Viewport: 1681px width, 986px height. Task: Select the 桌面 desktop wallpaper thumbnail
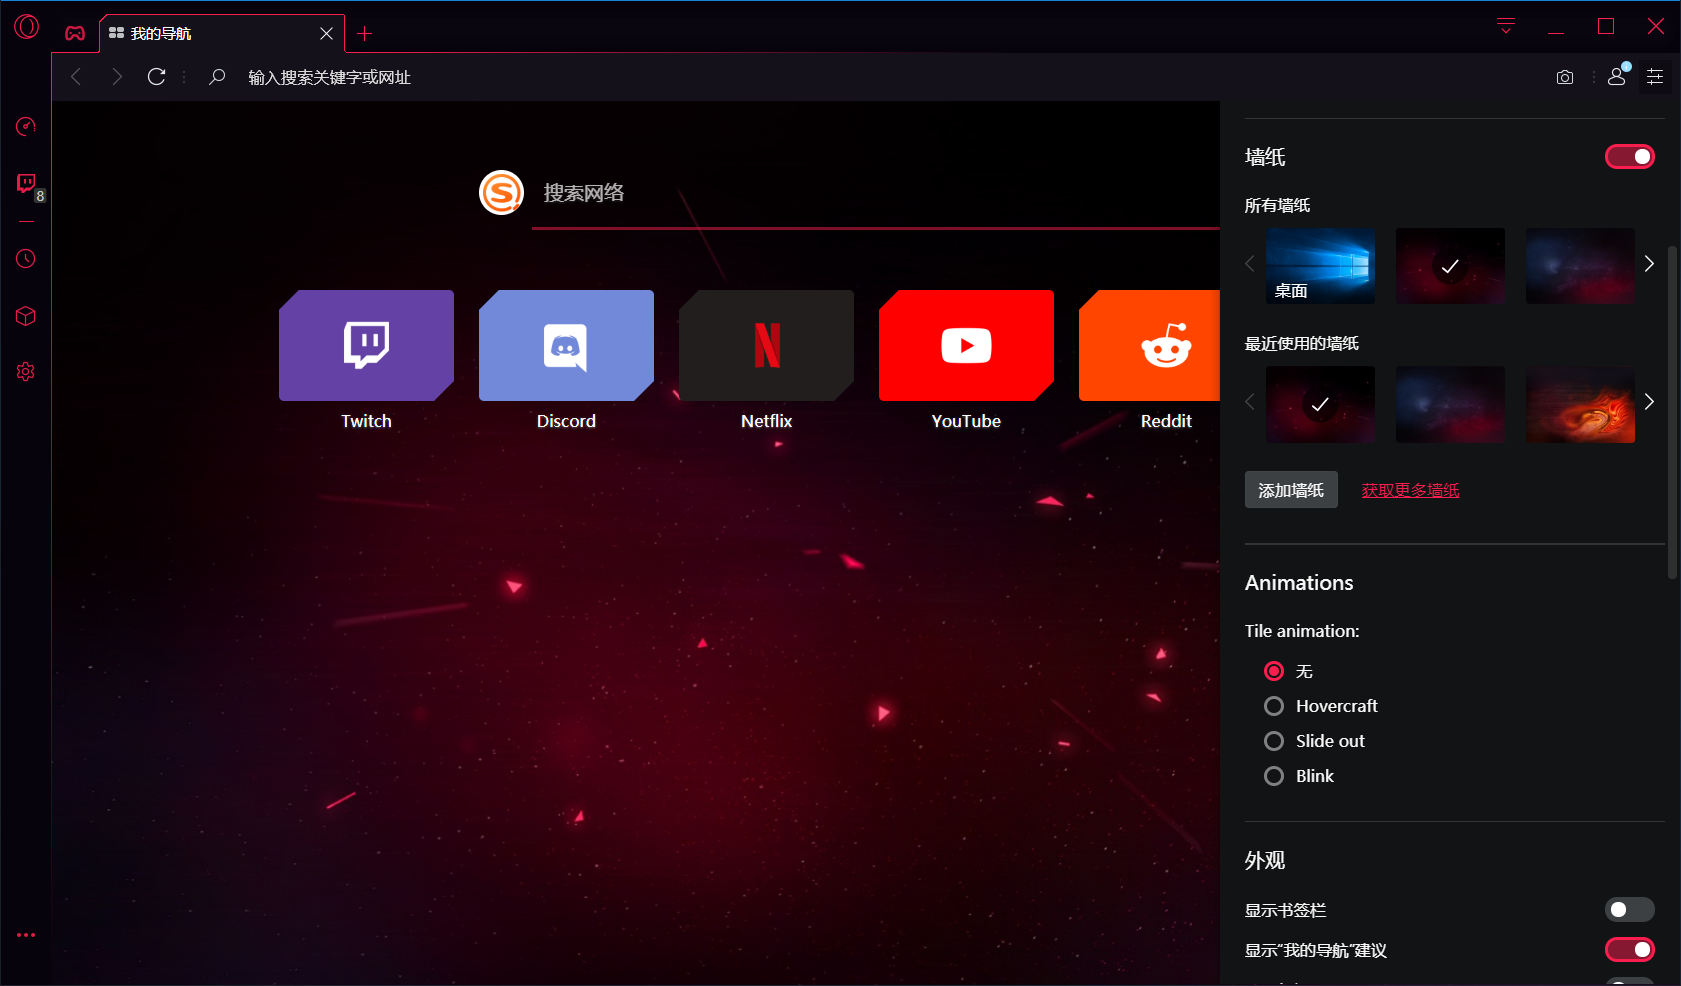(1320, 266)
